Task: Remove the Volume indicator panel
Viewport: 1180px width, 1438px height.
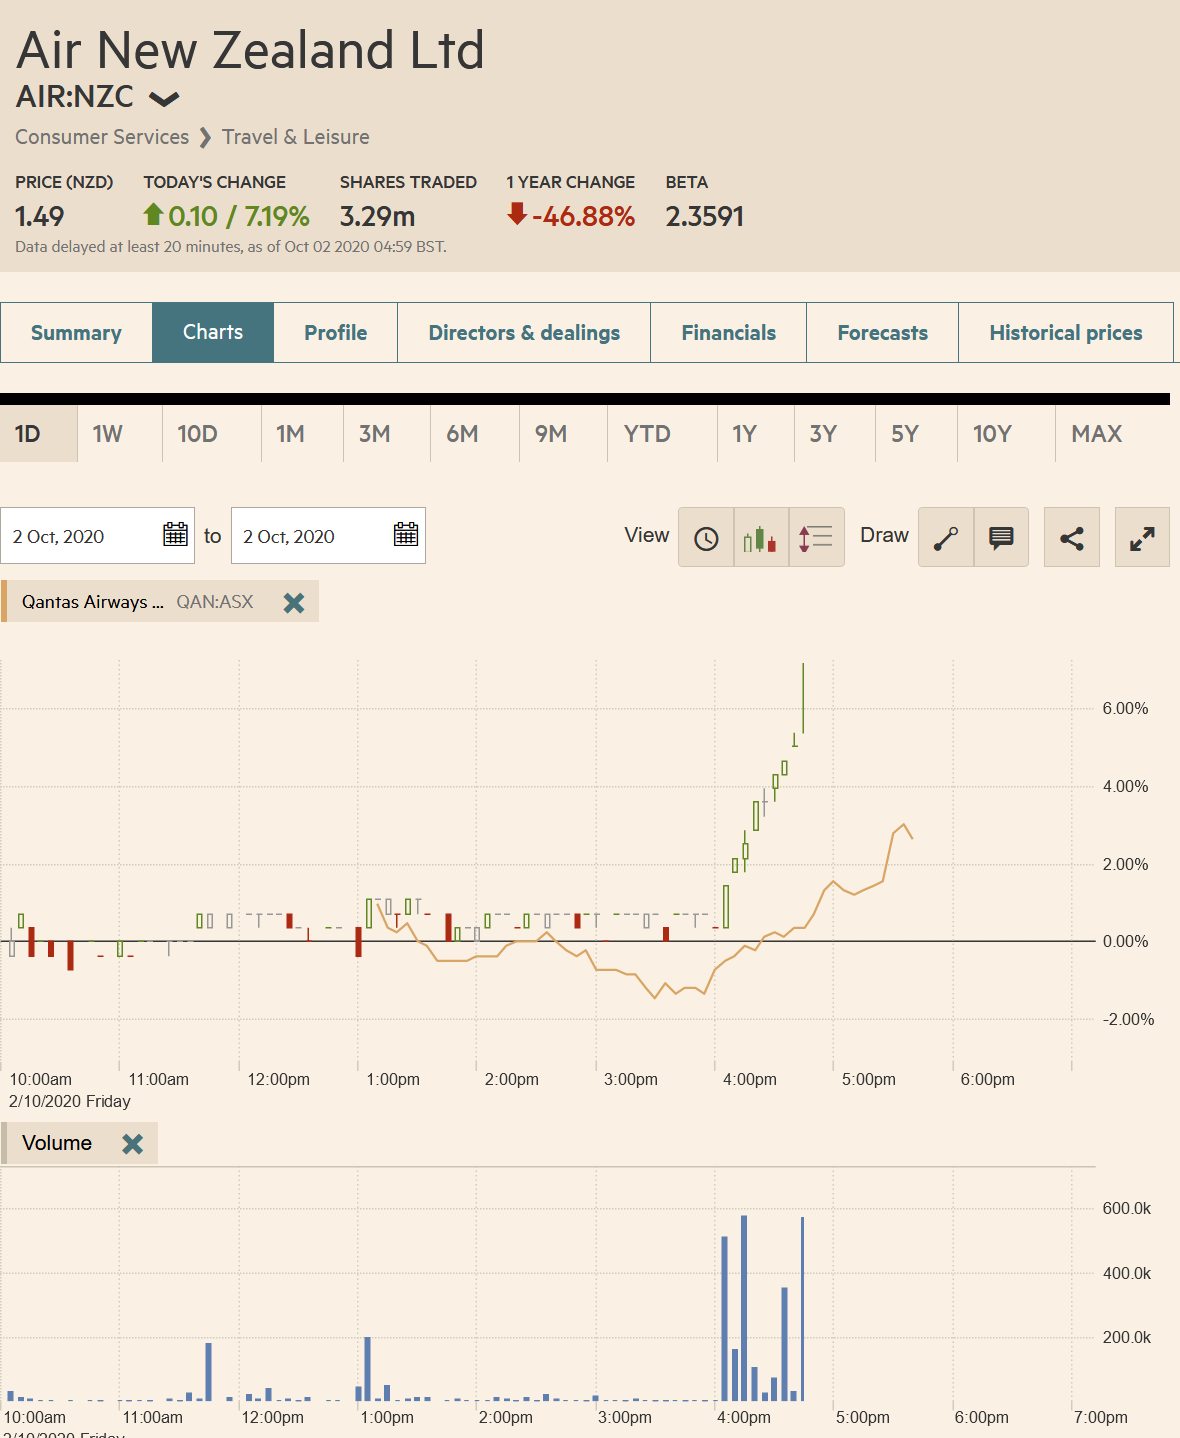Action: [132, 1144]
